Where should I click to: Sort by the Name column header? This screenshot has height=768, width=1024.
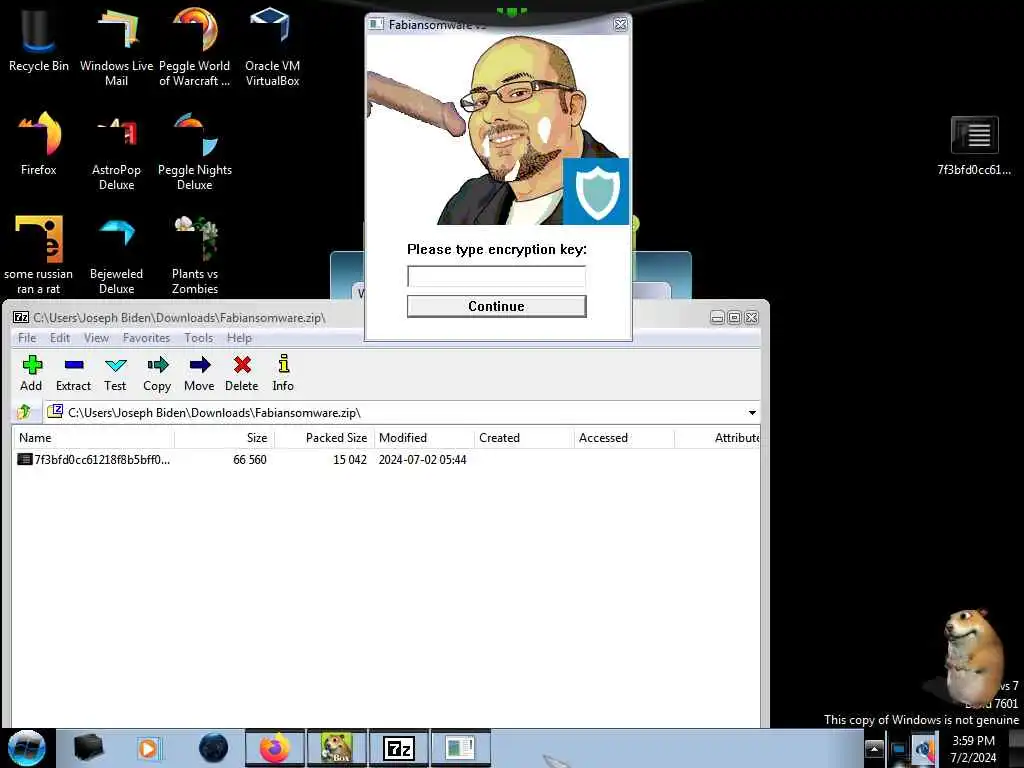(x=93, y=438)
